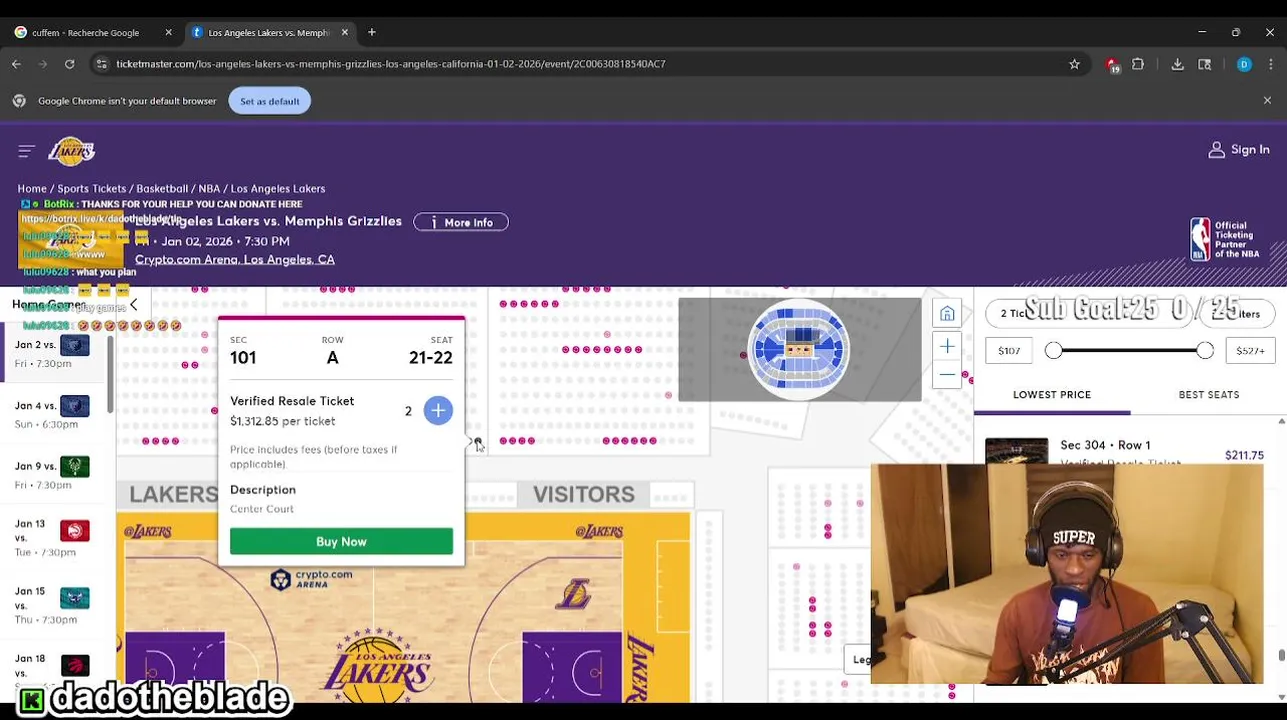Switch to the BEST SEATS tab
This screenshot has width=1287, height=720.
tap(1208, 395)
